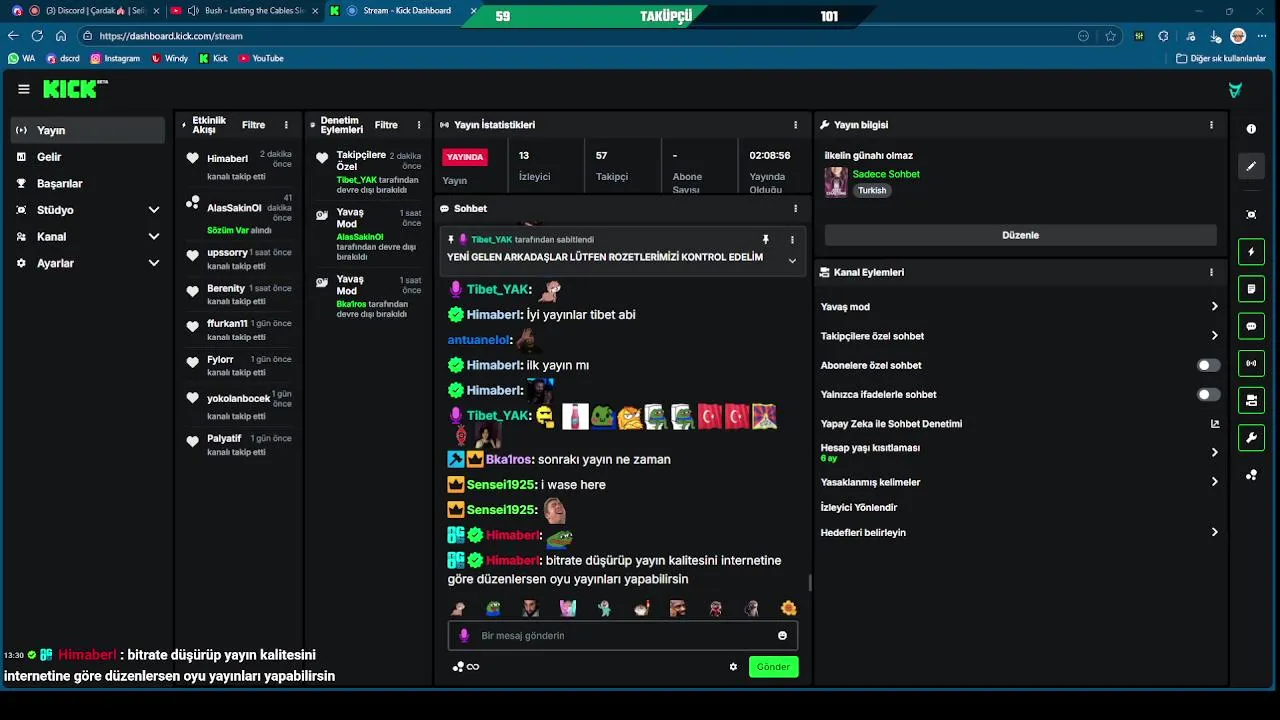Insert the sunflower quick emote above chat input
Image resolution: width=1280 pixels, height=720 pixels.
point(788,608)
